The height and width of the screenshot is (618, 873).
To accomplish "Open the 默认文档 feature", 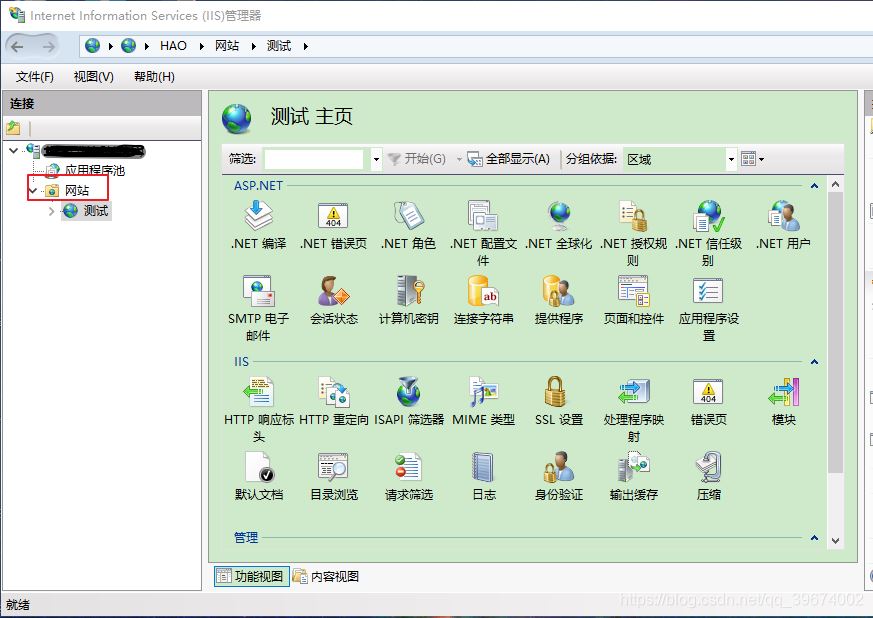I will [x=258, y=476].
